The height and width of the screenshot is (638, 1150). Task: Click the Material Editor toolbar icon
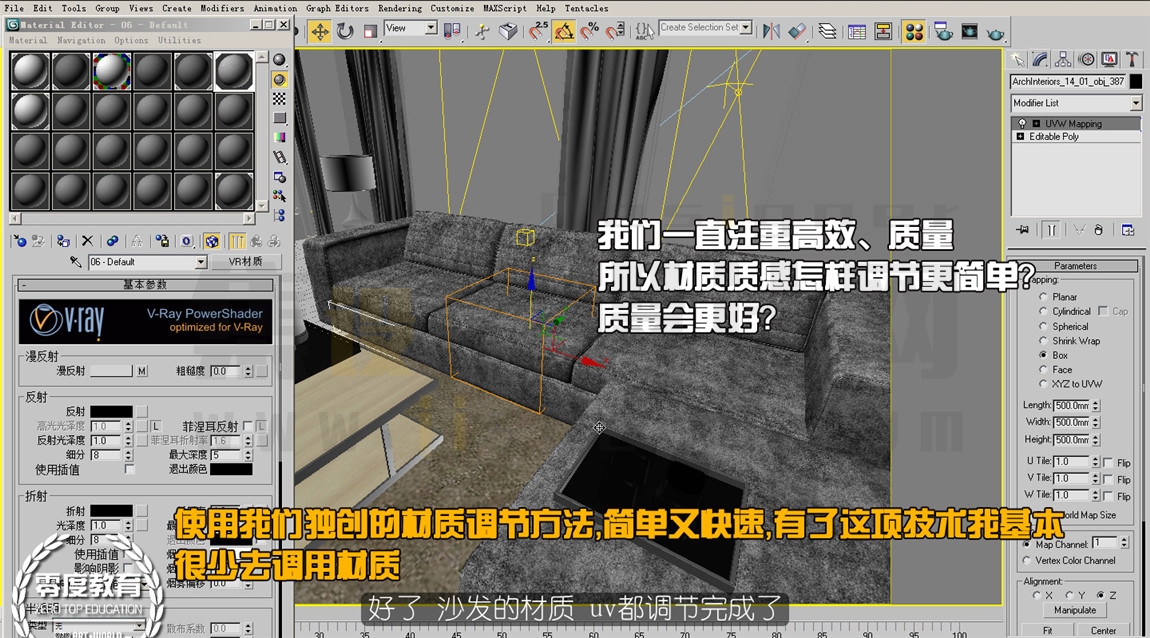914,32
